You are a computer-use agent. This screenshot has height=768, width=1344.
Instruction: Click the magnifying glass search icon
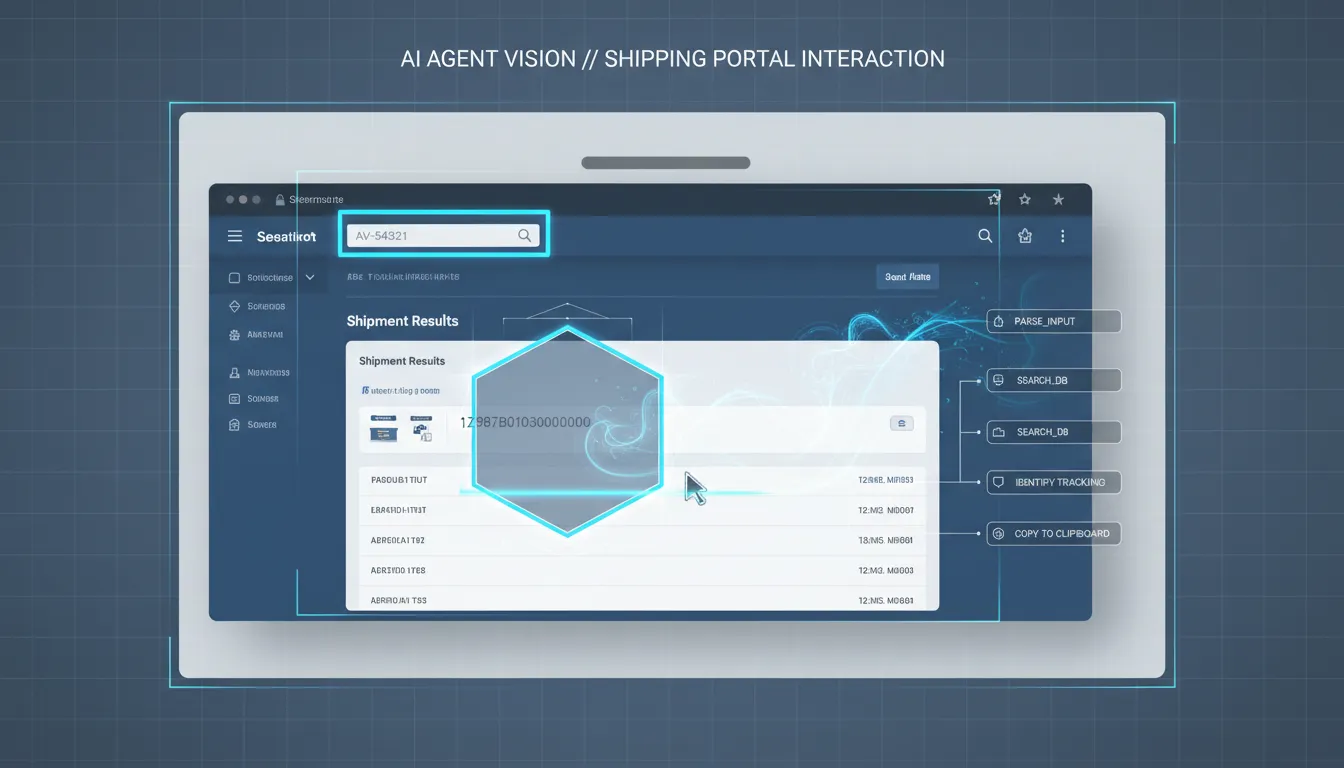tap(985, 236)
